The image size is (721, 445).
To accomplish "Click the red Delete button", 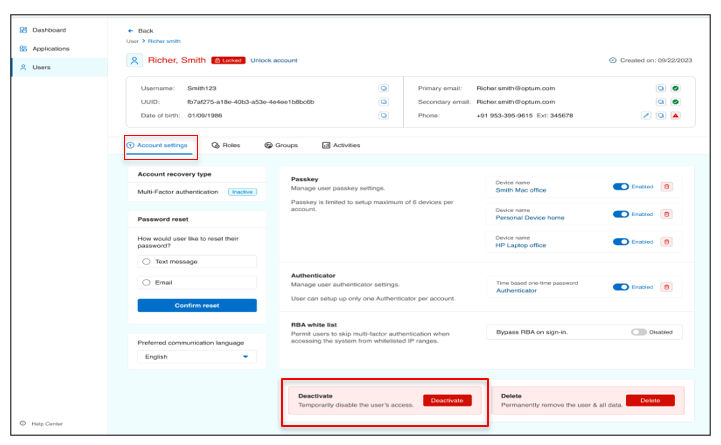I will pos(650,400).
